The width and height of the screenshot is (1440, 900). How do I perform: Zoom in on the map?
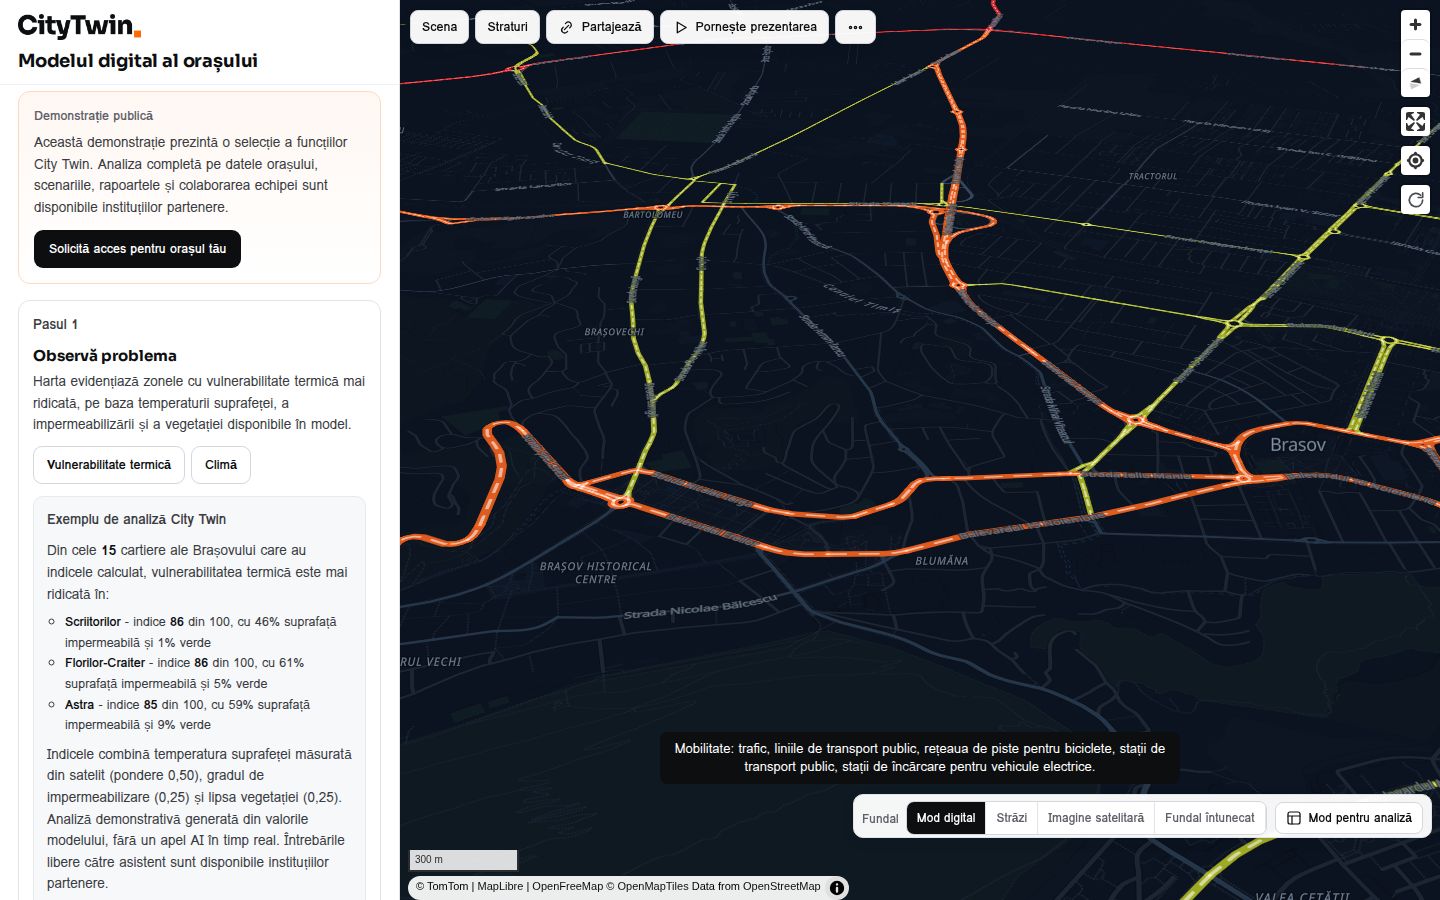[1415, 25]
